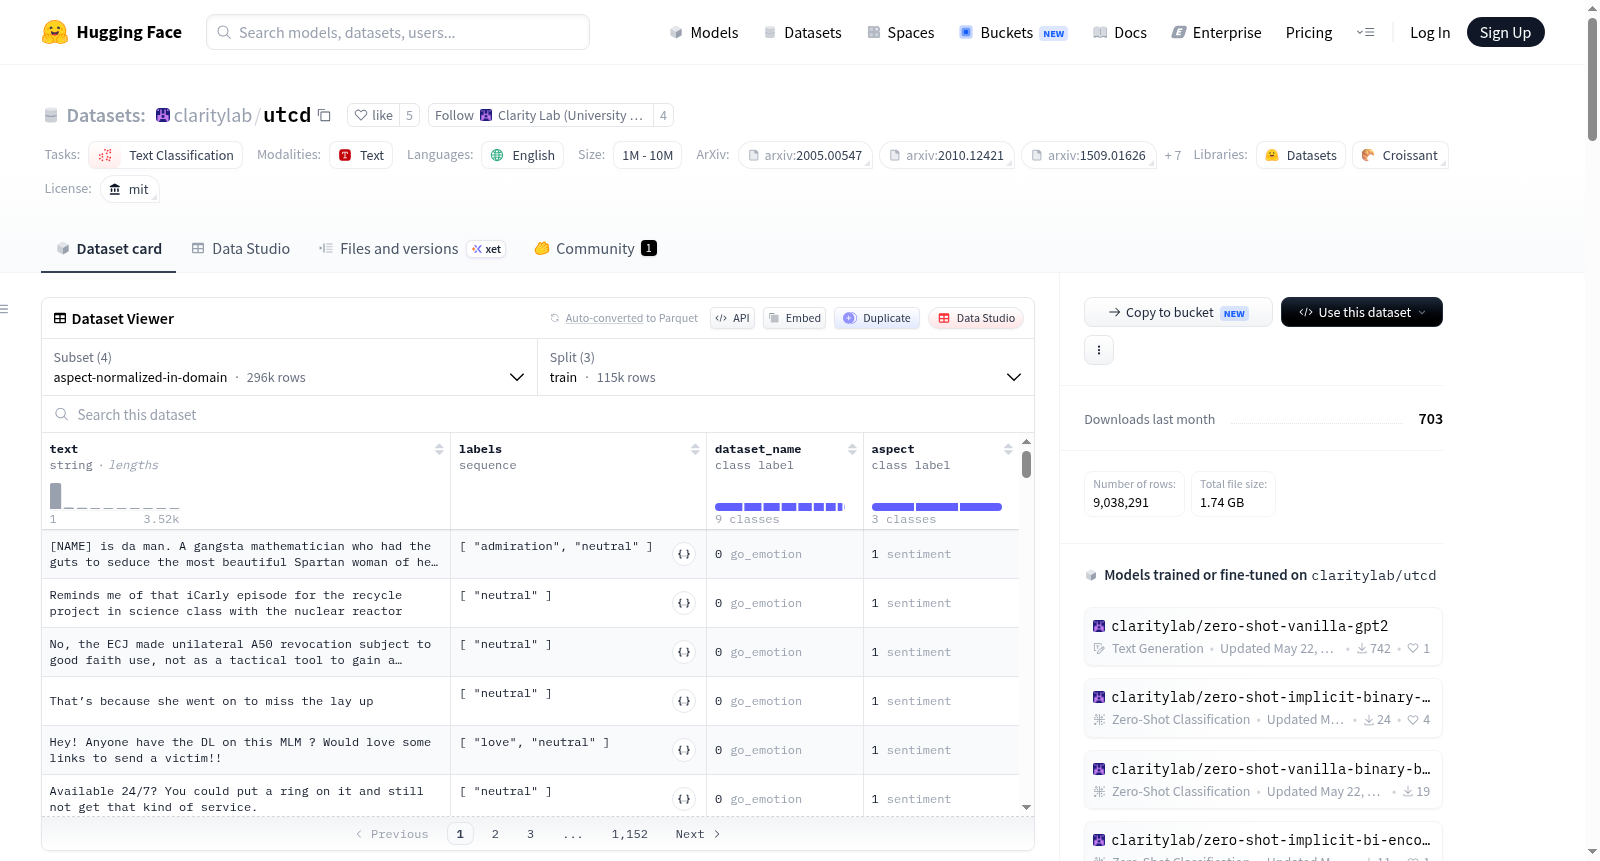This screenshot has height=861, width=1600.
Task: Click the Hugging Face logo icon
Action: (55, 32)
